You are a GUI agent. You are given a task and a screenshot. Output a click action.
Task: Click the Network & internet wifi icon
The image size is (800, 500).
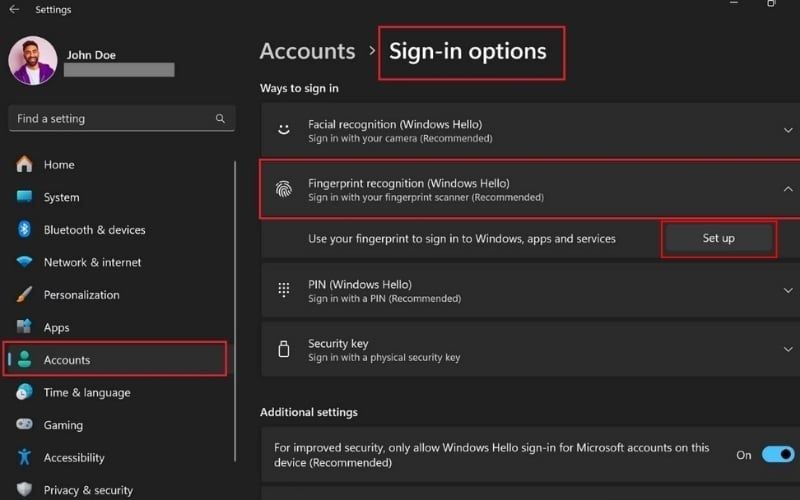point(25,262)
